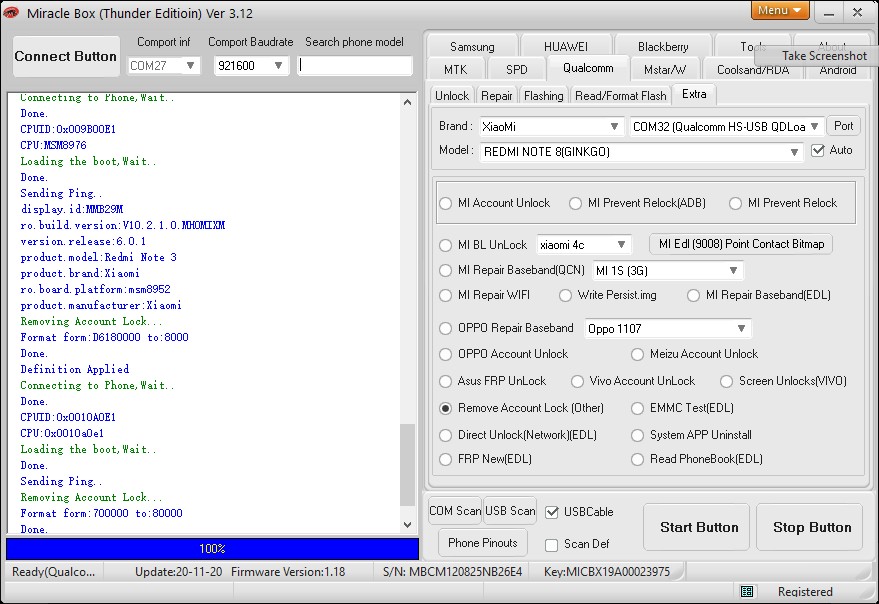
Task: Select MI Account Unlock option
Action: (x=446, y=203)
